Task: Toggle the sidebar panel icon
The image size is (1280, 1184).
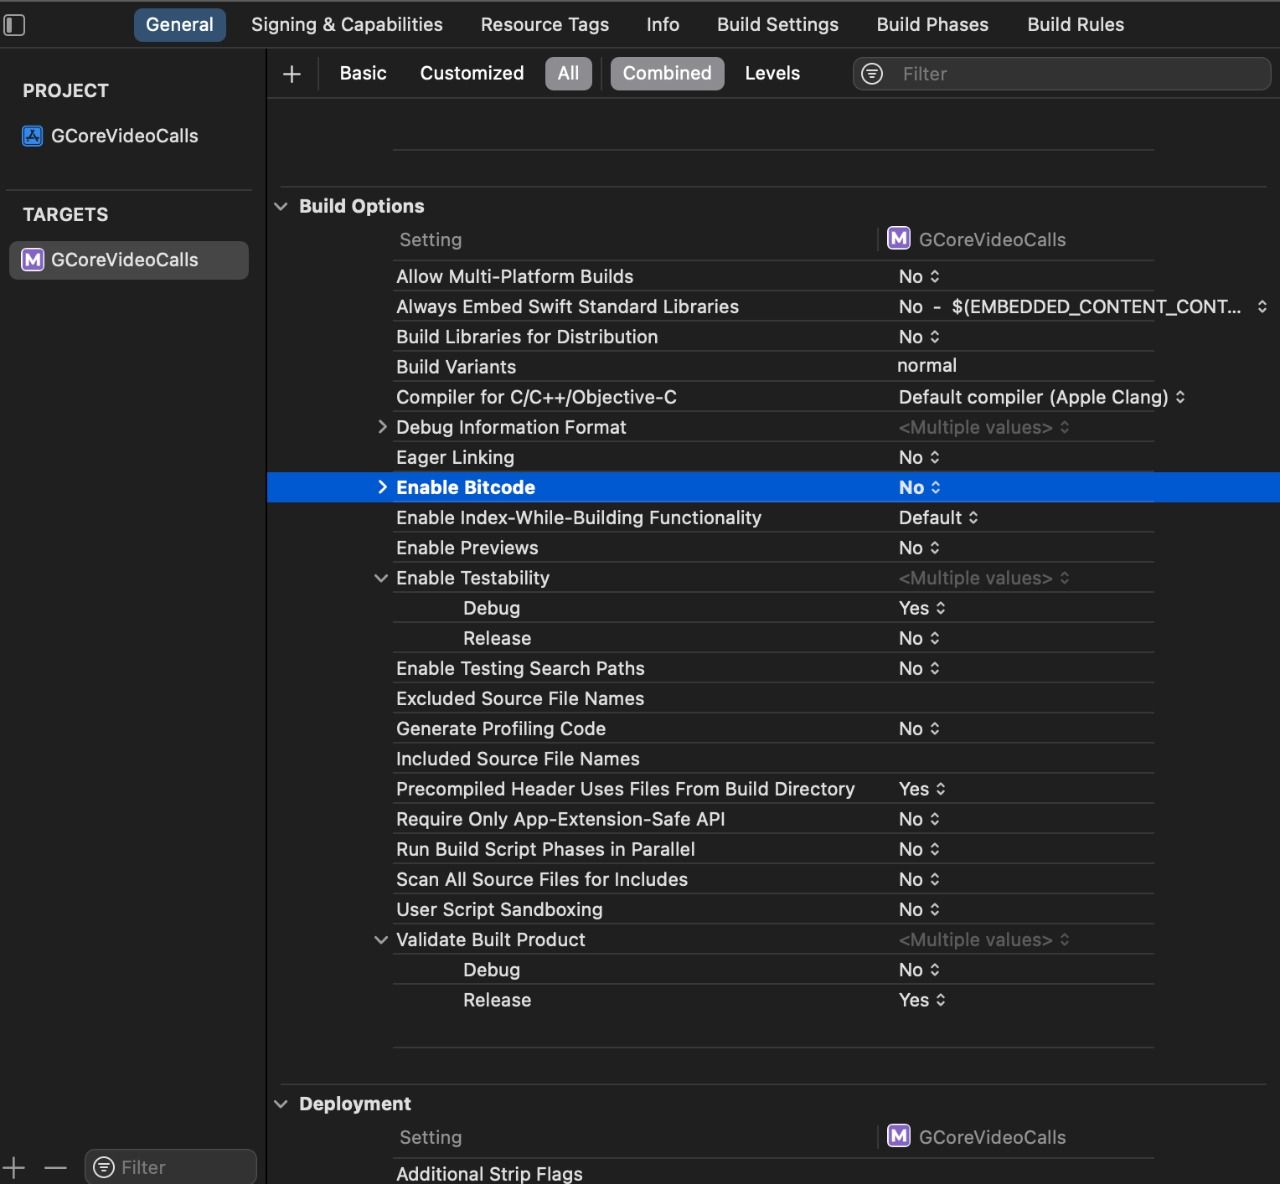Action: tap(14, 24)
